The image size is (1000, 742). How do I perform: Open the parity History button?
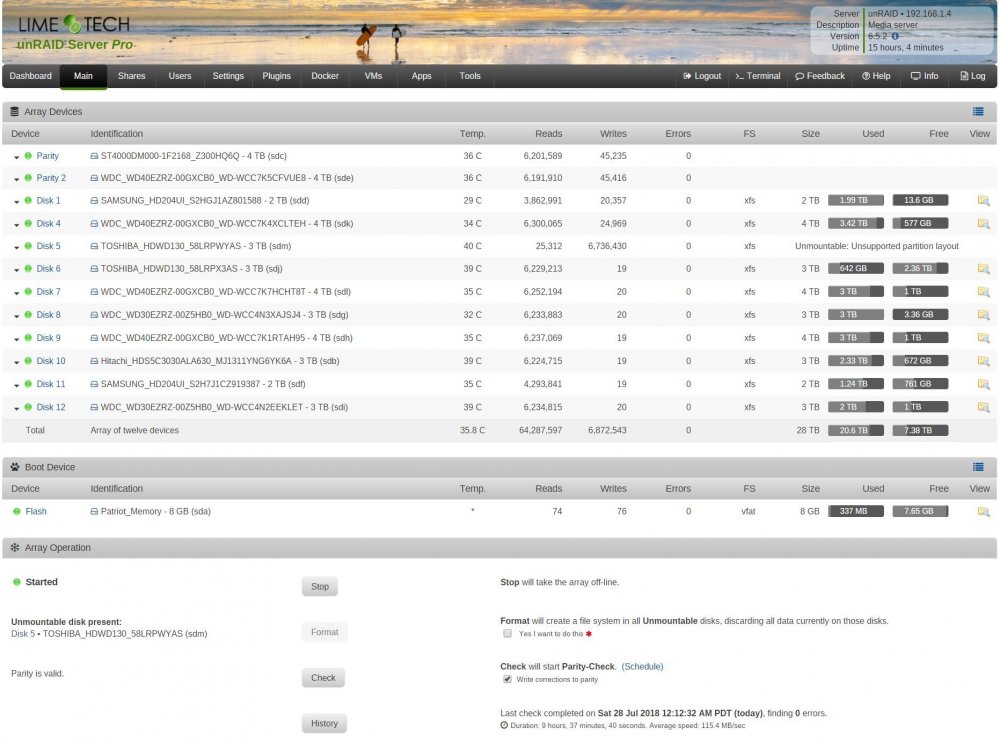pyautogui.click(x=324, y=723)
